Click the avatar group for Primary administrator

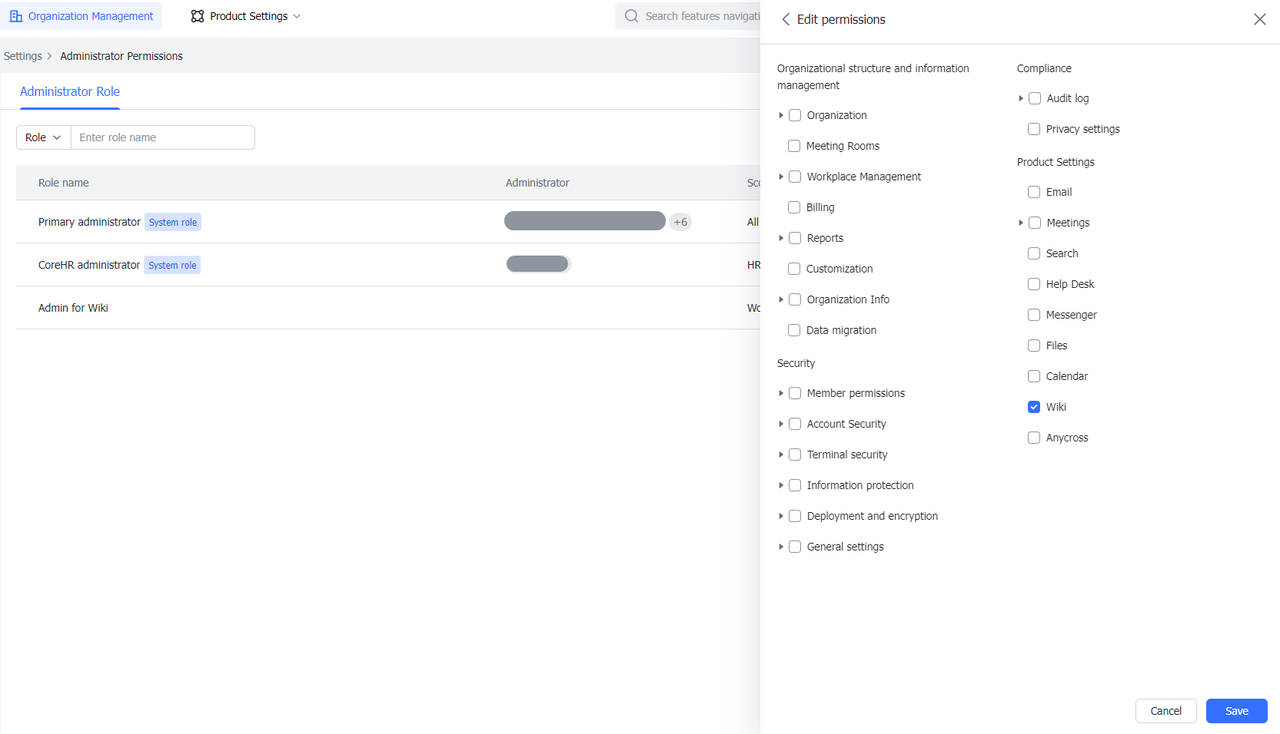[x=584, y=220]
